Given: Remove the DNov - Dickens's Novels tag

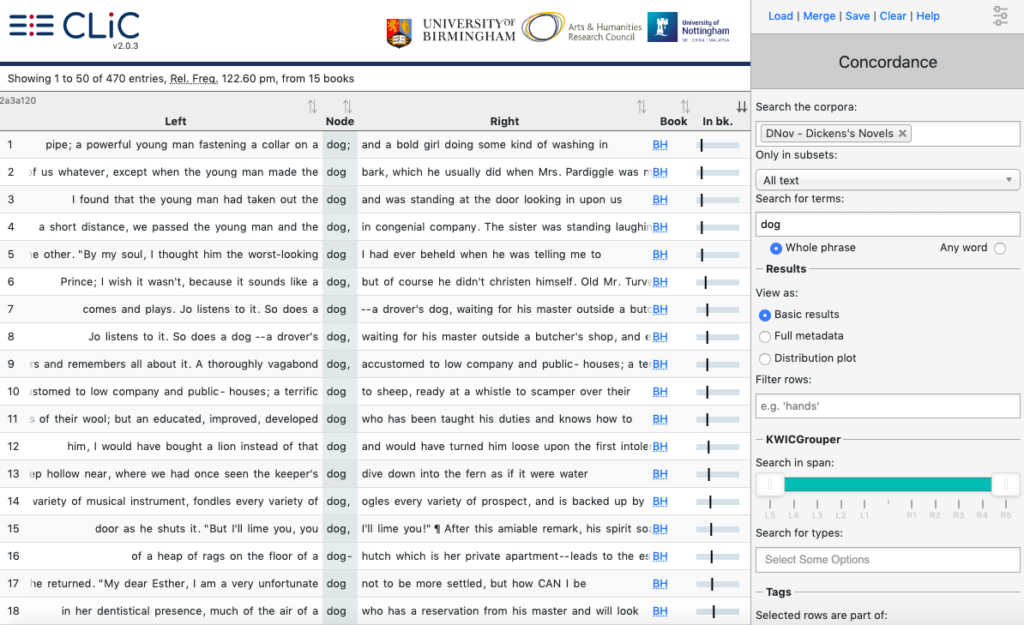Looking at the screenshot, I should (902, 133).
